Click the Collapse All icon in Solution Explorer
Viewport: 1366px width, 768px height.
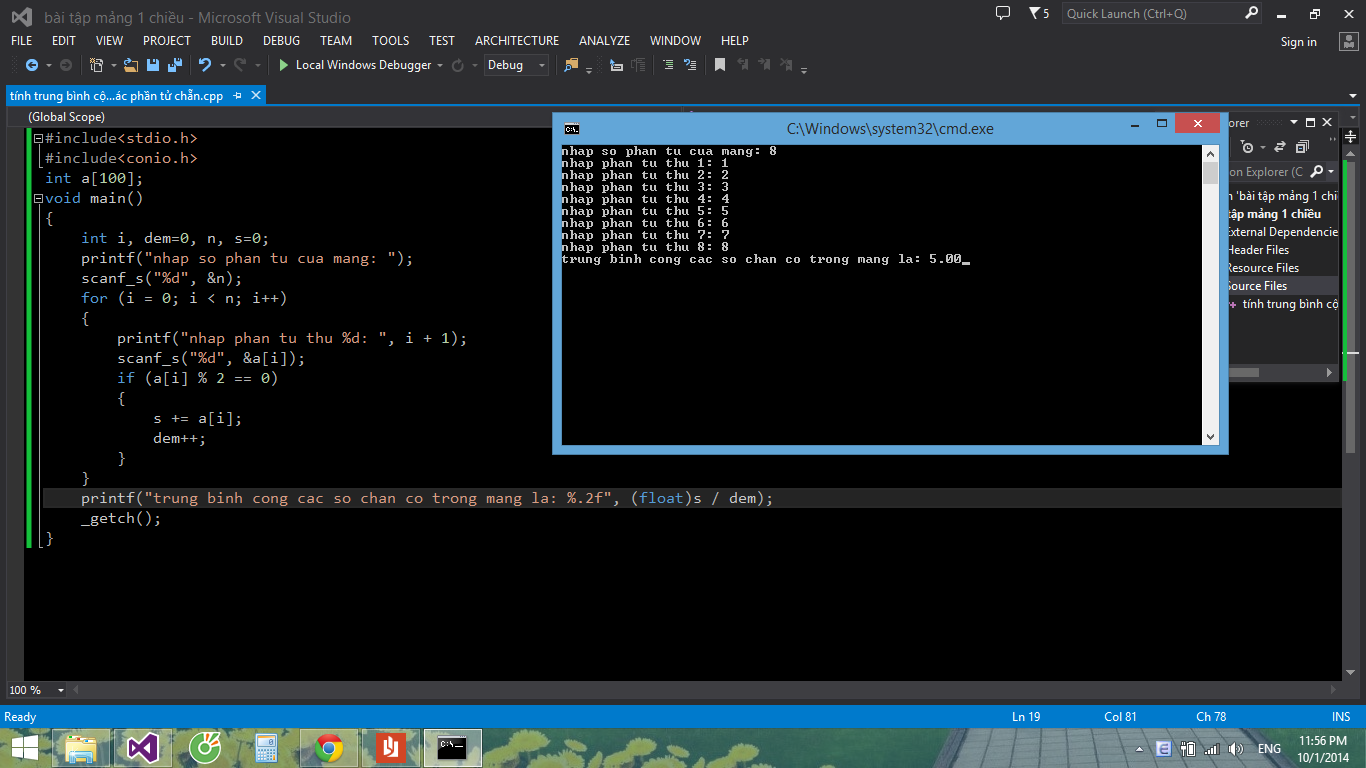pos(1302,146)
